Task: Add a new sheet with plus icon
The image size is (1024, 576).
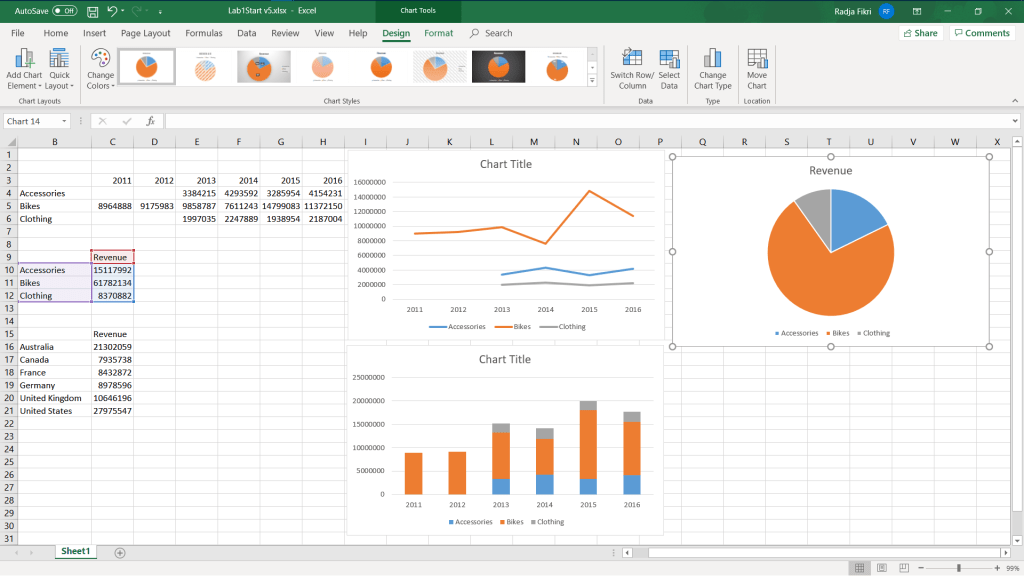Action: 120,552
